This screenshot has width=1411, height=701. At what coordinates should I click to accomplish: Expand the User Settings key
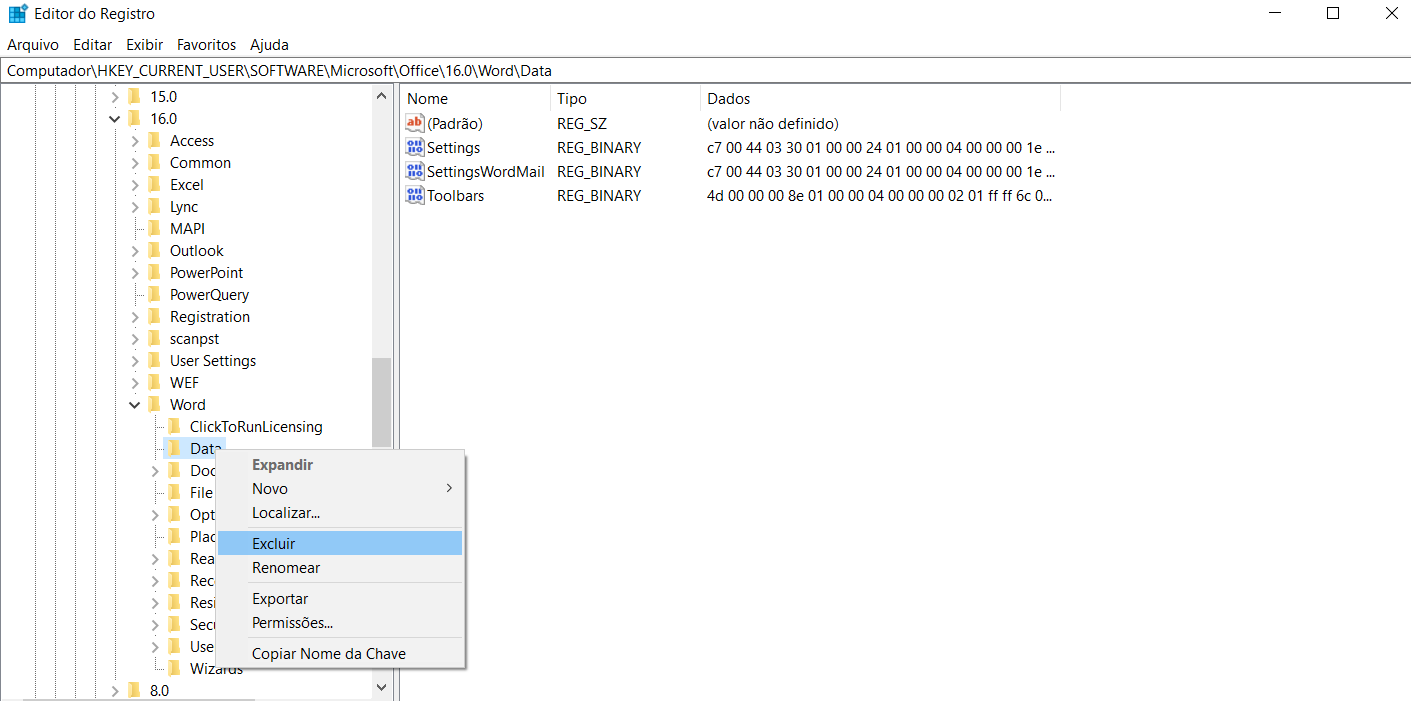(135, 361)
